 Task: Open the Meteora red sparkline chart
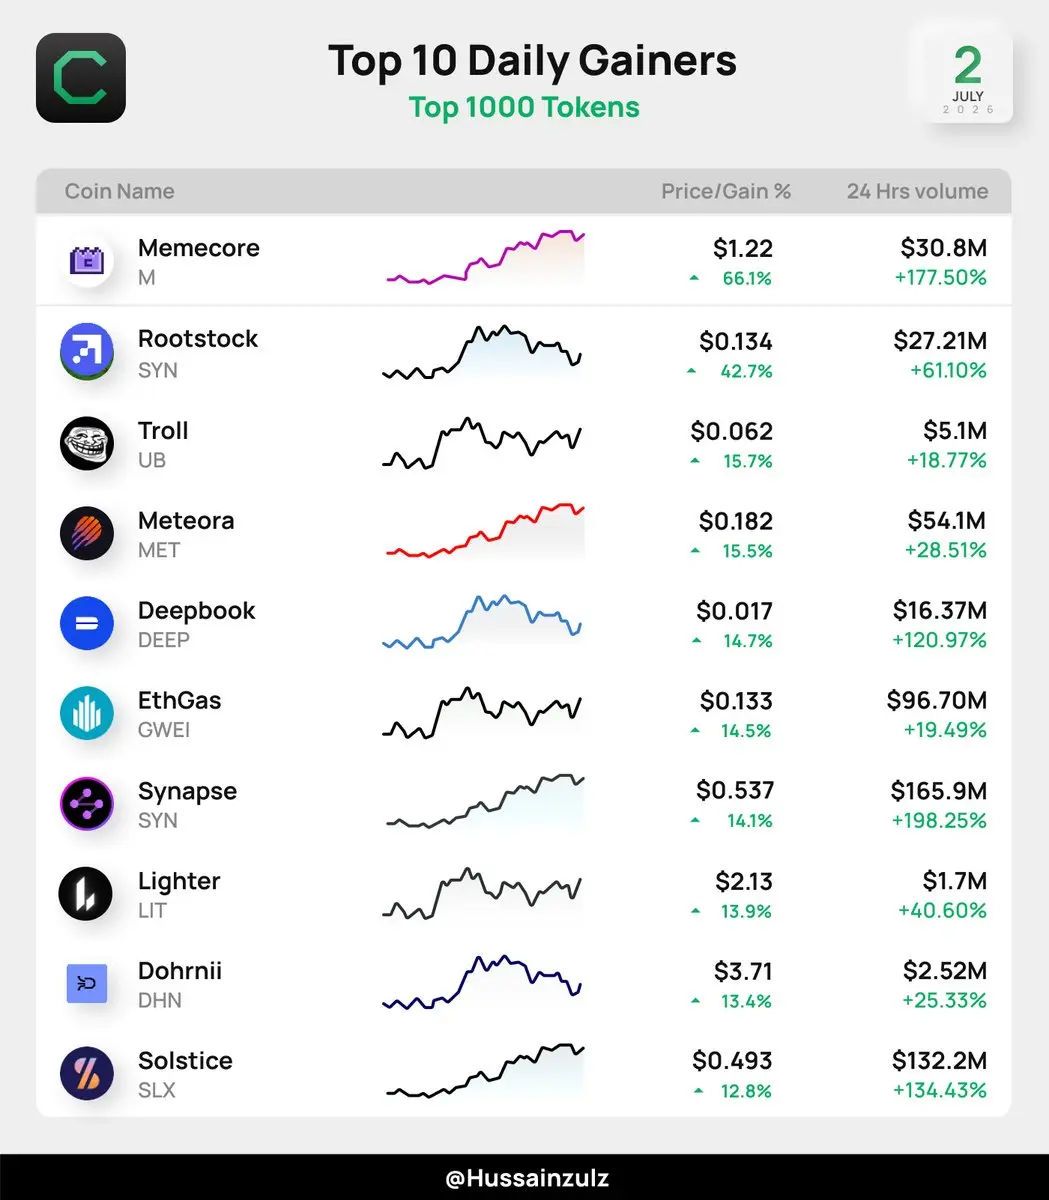coord(485,530)
